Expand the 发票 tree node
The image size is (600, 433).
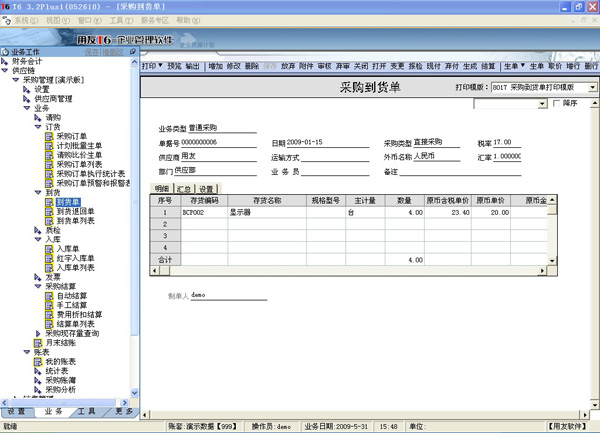[x=38, y=277]
